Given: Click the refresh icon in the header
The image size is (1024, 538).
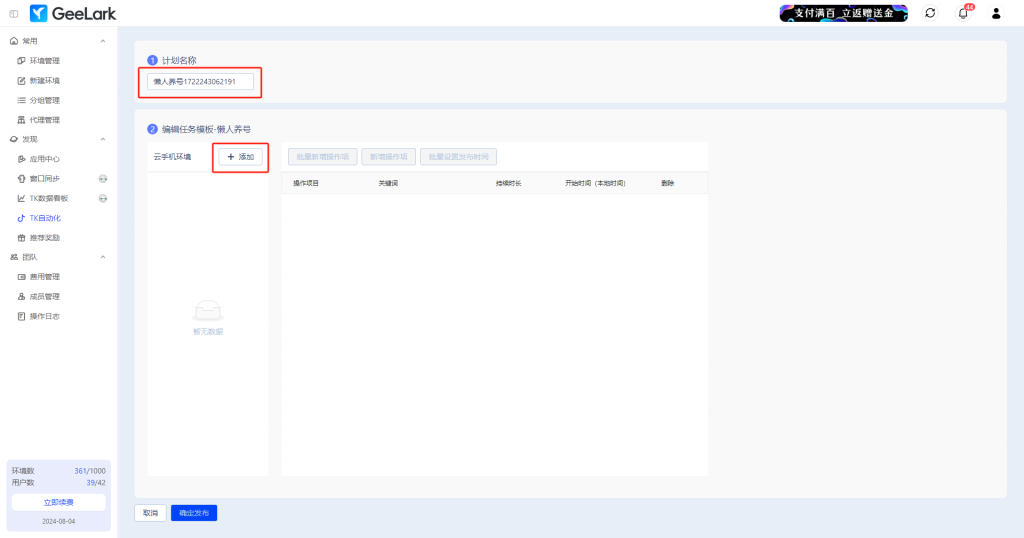Looking at the screenshot, I should 930,13.
